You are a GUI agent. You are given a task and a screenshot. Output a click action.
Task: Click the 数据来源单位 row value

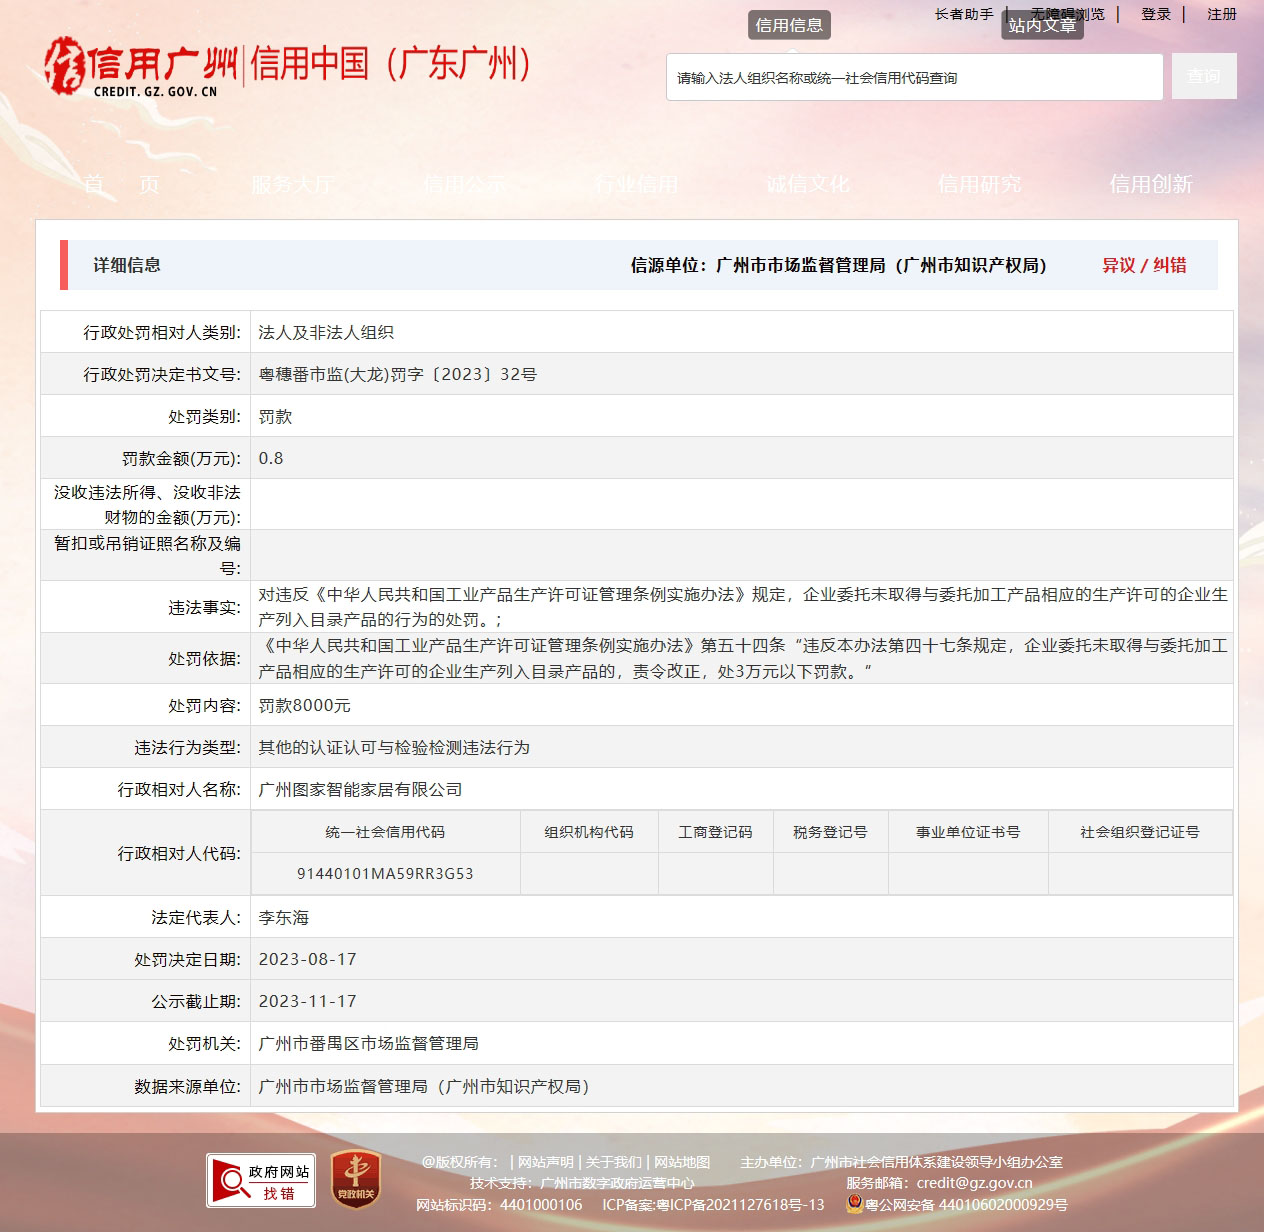click(424, 1086)
